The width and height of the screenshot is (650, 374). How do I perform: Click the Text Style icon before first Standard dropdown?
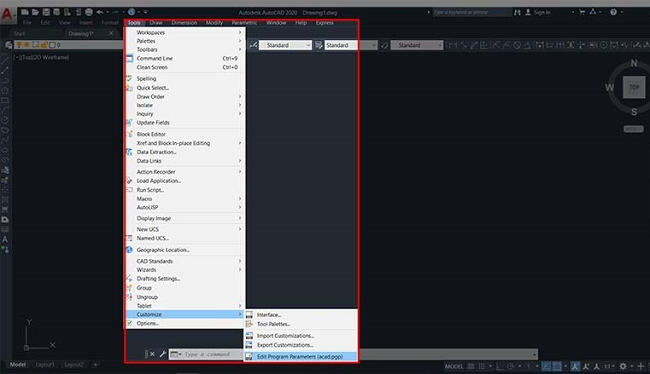(x=253, y=45)
